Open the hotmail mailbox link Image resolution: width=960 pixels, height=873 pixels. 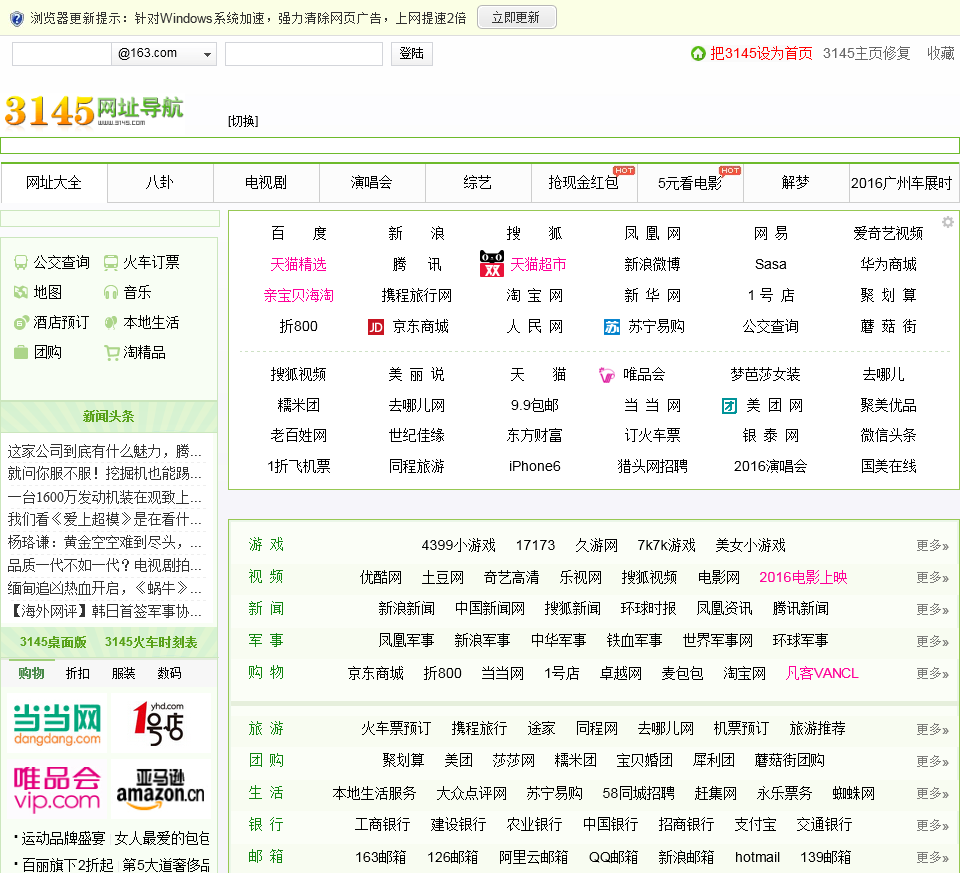click(x=757, y=857)
